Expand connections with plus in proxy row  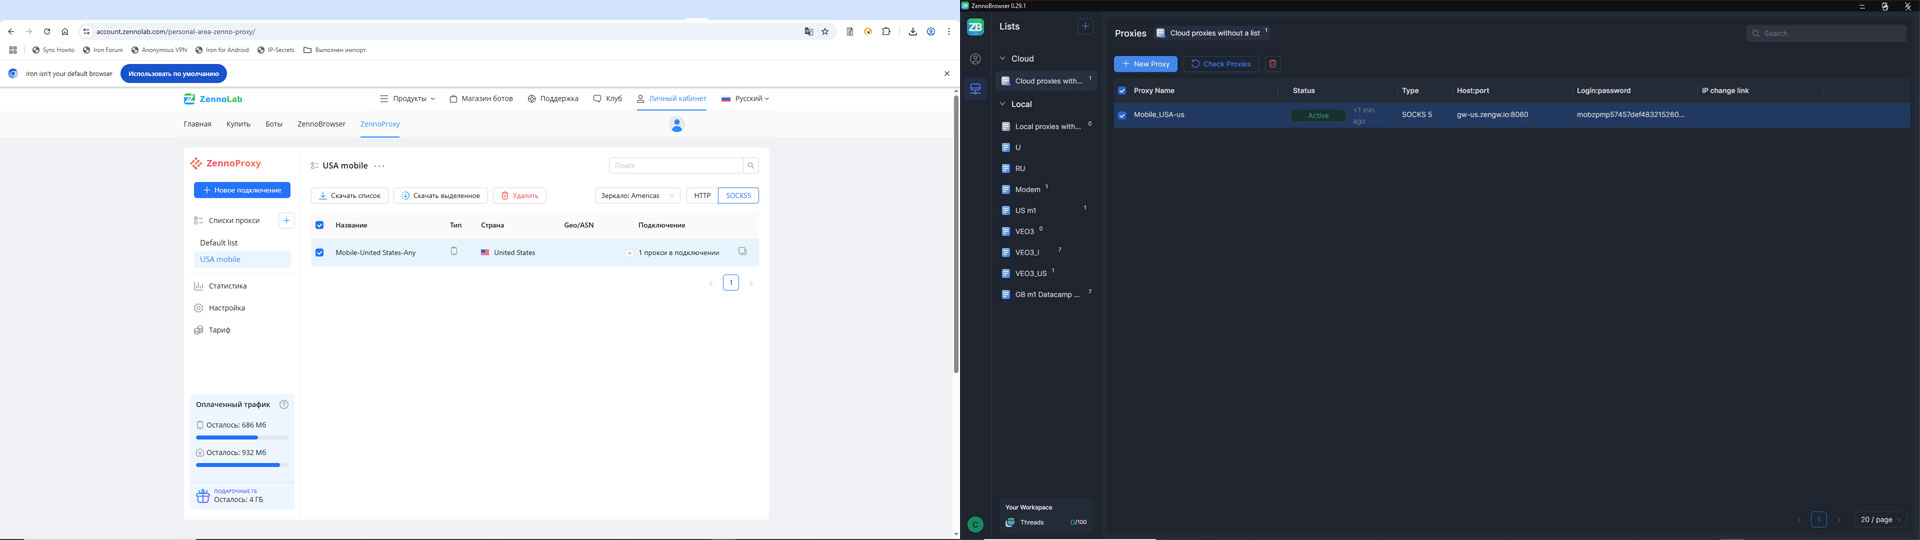[629, 253]
